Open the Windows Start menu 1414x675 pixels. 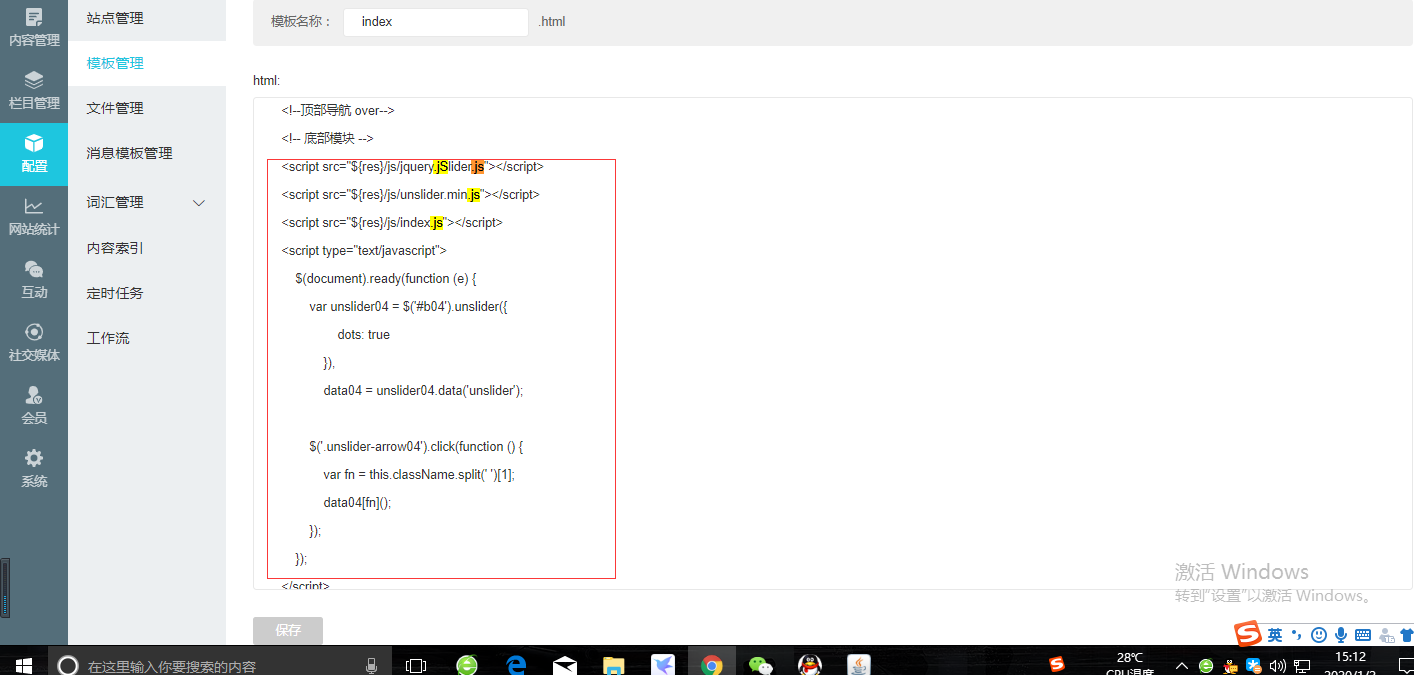click(x=23, y=664)
